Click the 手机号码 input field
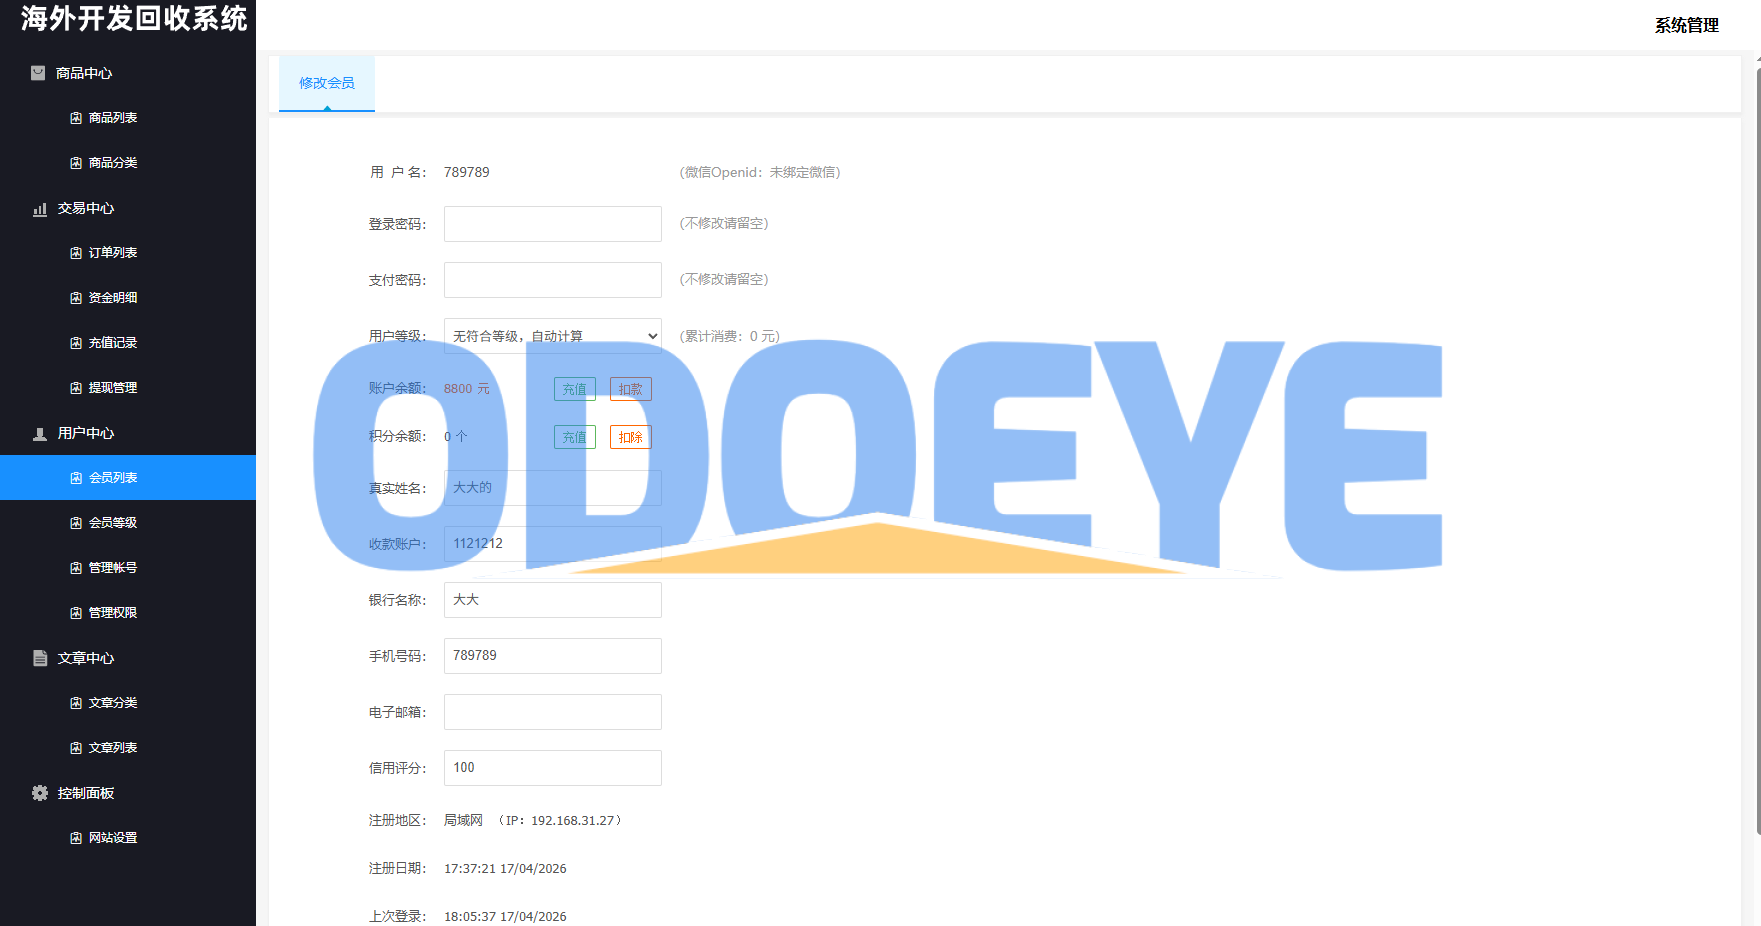Image resolution: width=1761 pixels, height=926 pixels. [x=553, y=656]
